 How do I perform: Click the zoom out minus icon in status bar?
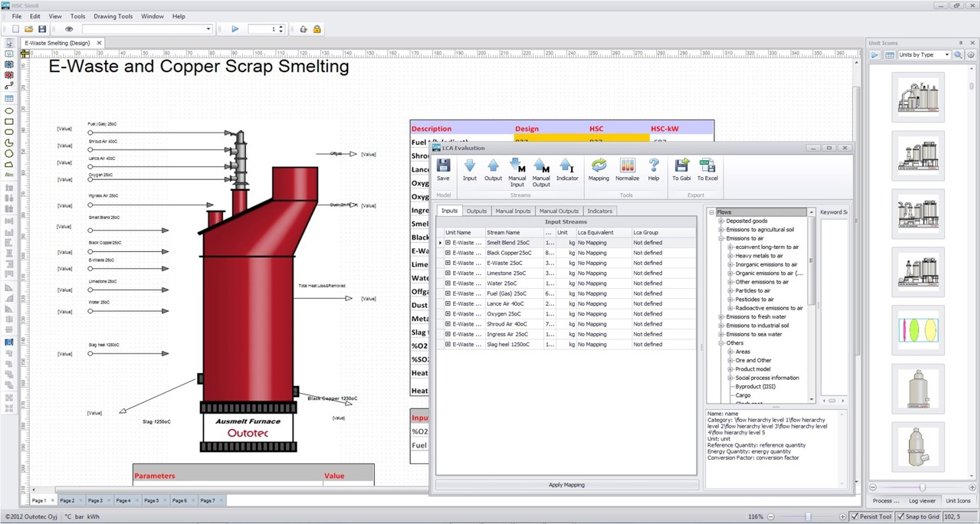point(770,516)
